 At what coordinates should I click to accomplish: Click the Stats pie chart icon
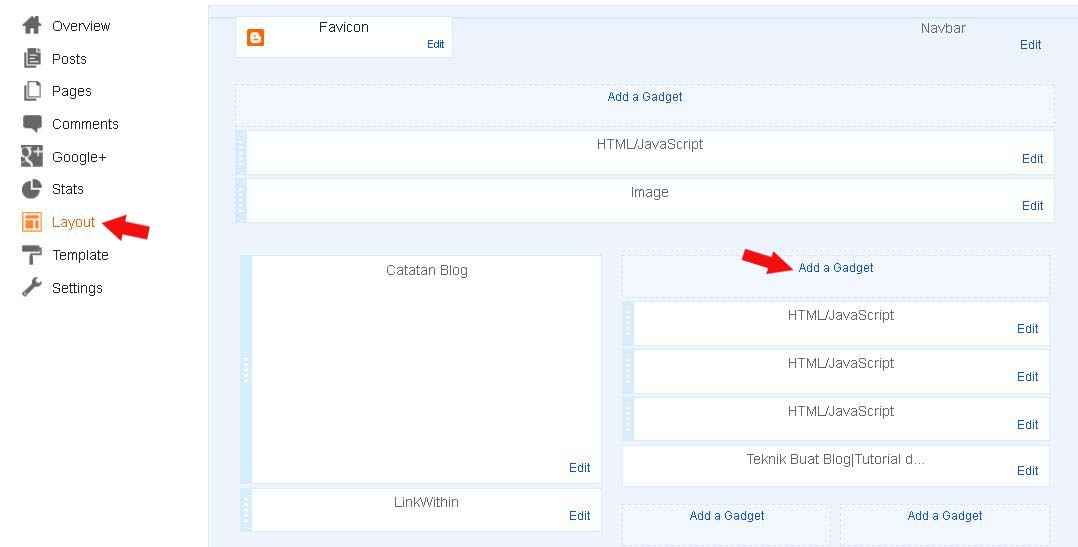pyautogui.click(x=32, y=189)
